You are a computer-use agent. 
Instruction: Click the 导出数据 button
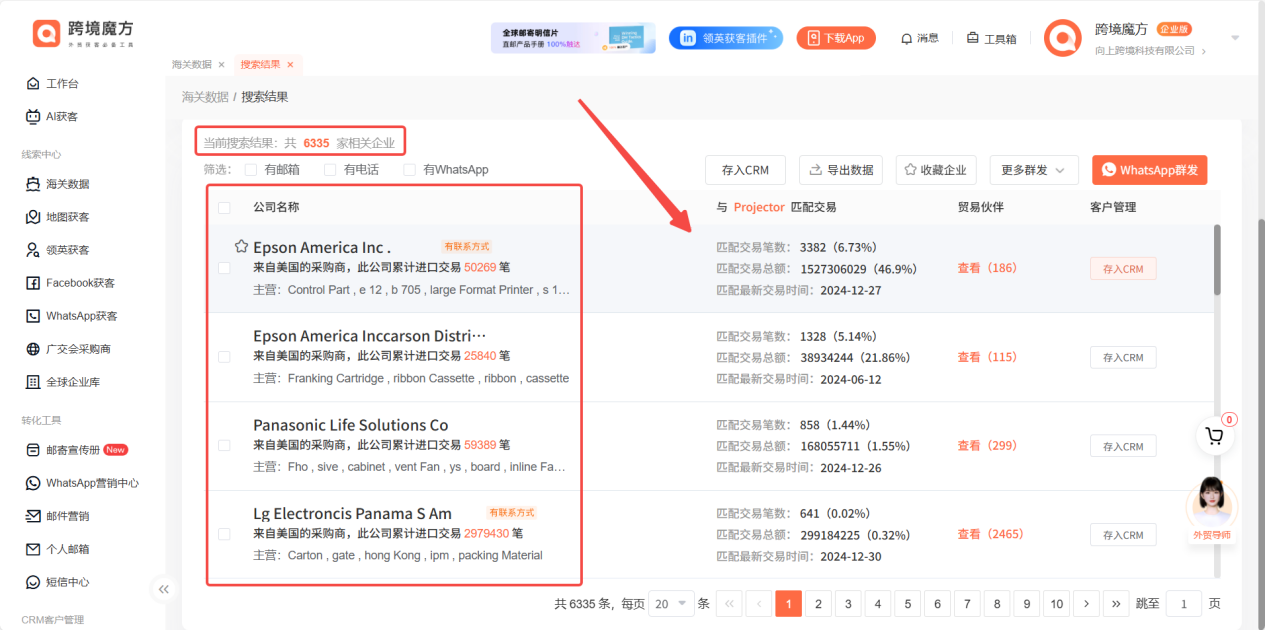(x=840, y=170)
